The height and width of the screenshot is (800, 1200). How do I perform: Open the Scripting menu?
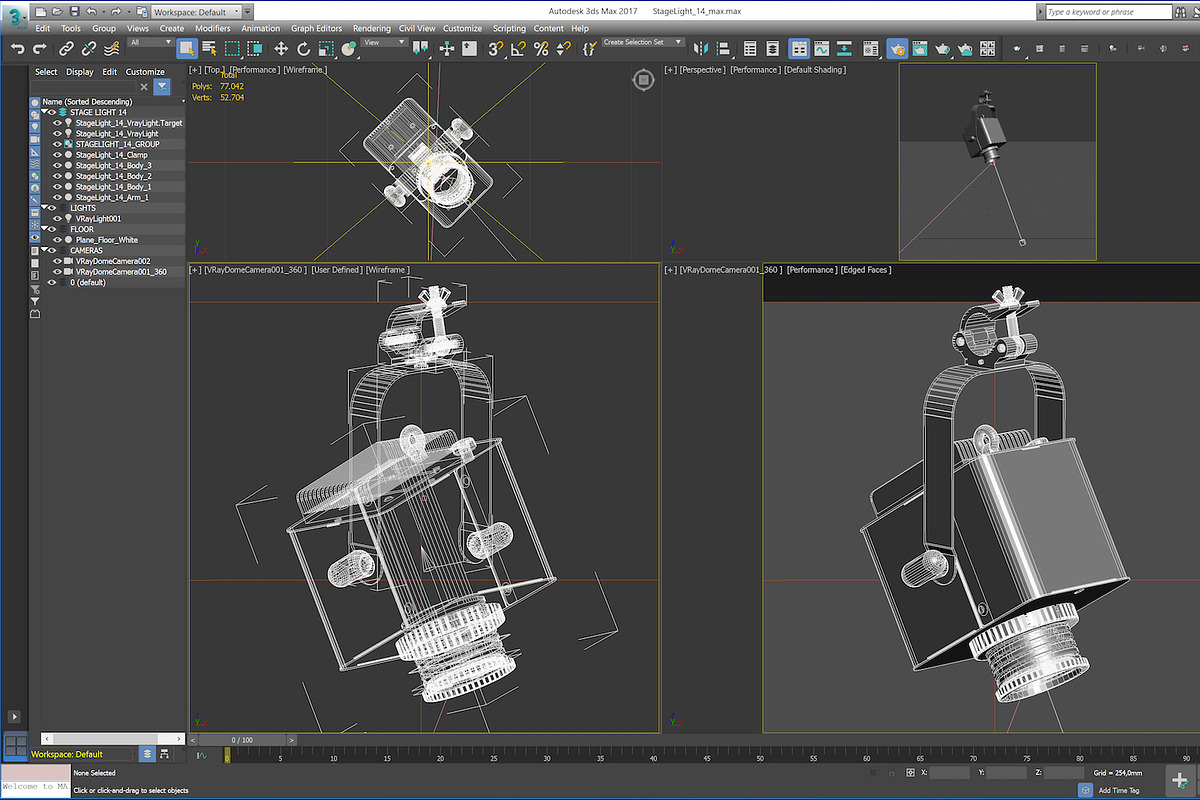coord(509,29)
